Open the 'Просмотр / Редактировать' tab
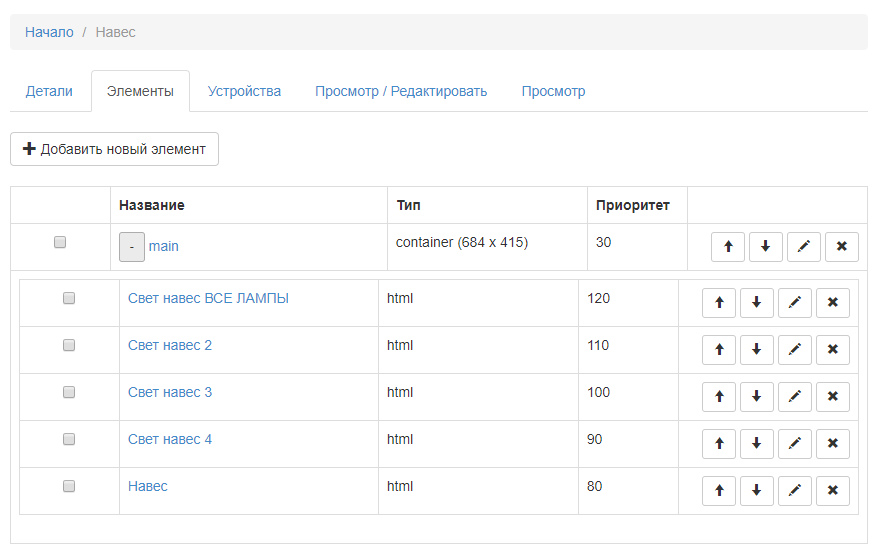 click(x=401, y=91)
